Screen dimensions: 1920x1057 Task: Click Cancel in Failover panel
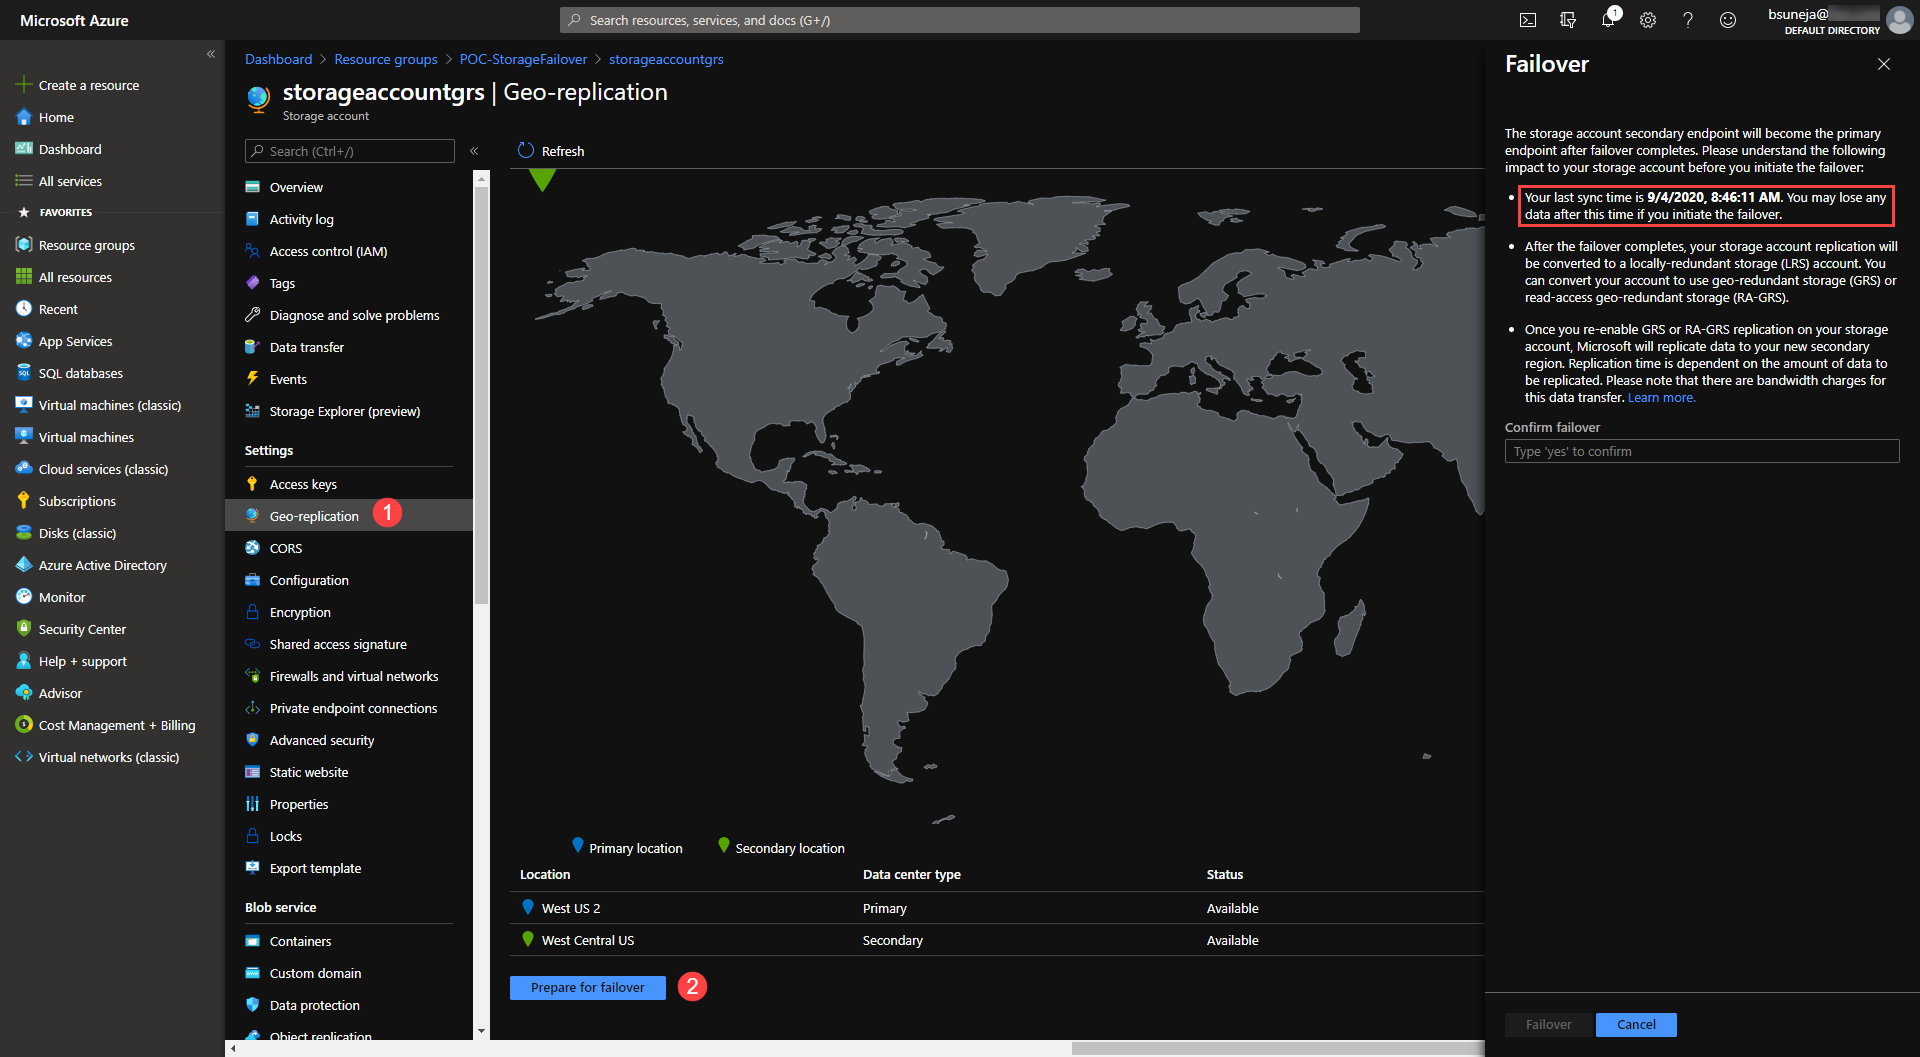pos(1636,1024)
